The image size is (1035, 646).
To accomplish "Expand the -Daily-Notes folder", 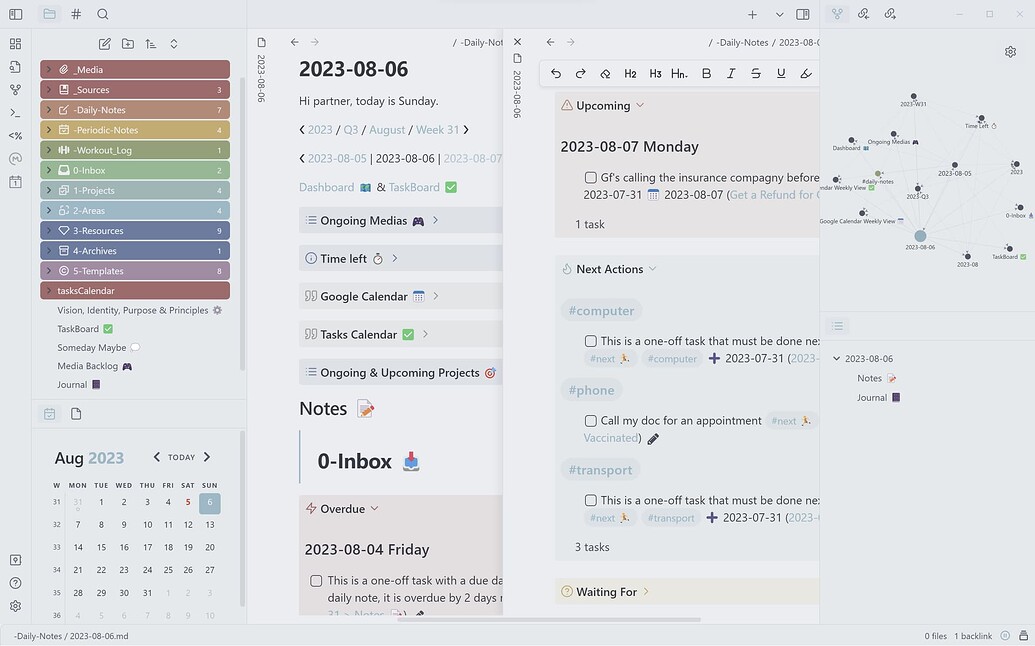I will click(50, 109).
